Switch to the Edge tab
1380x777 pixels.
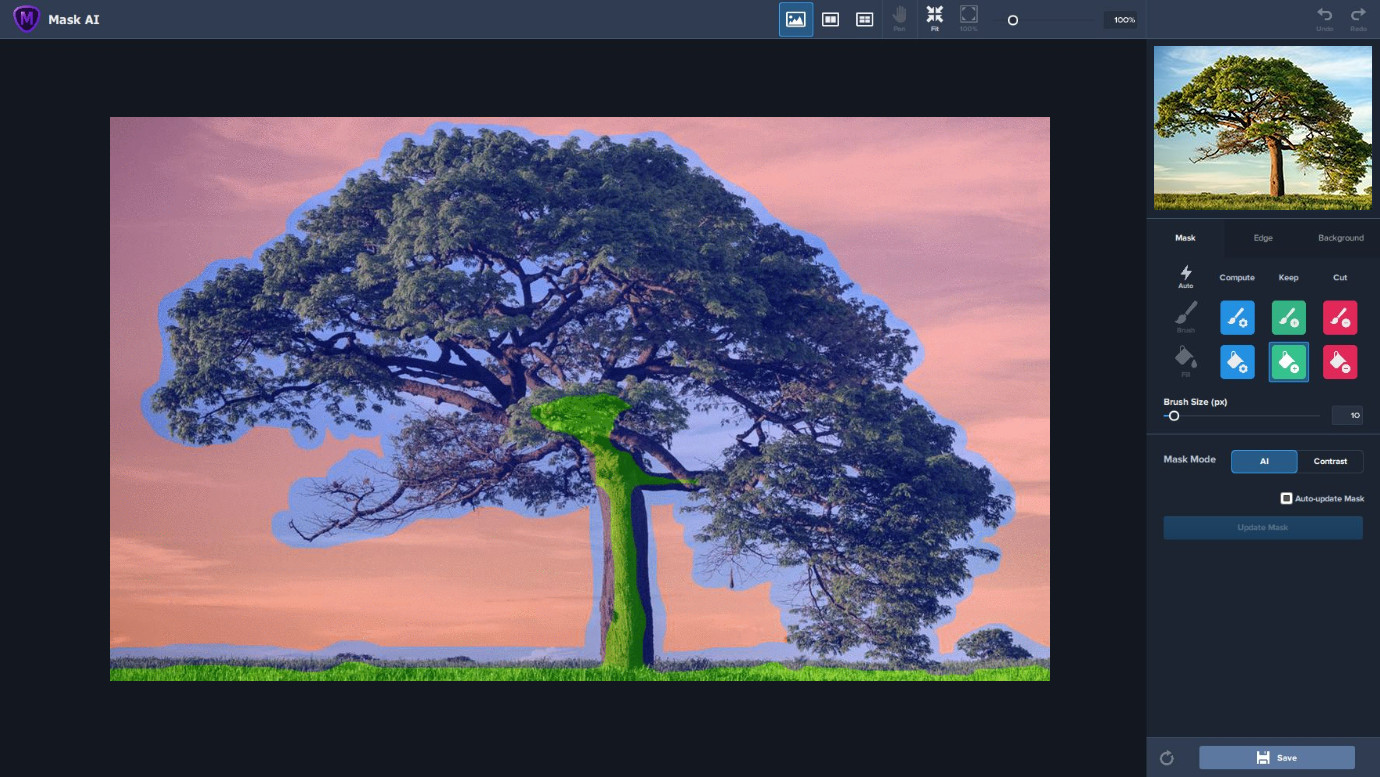click(x=1263, y=238)
